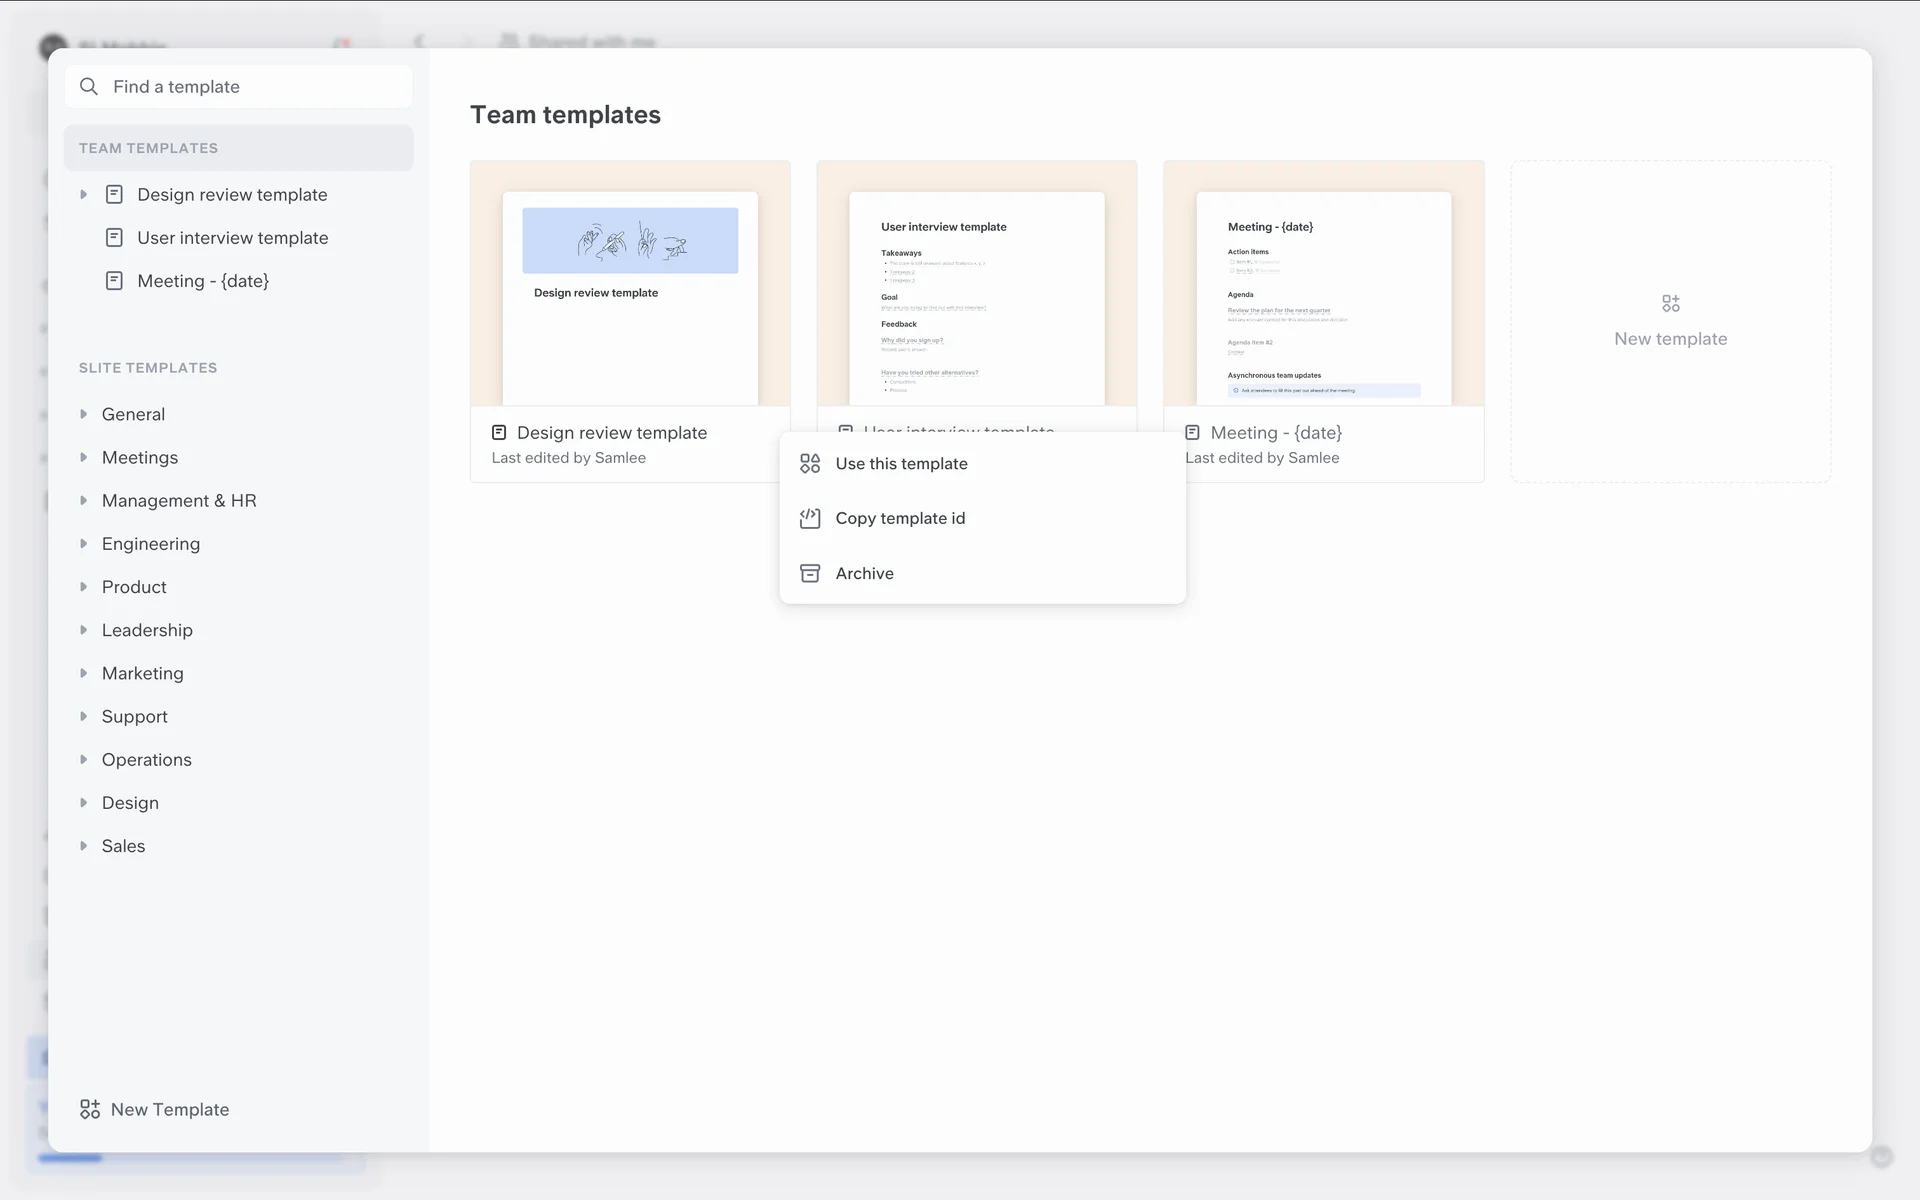Click the Design review template doc icon in sidebar
This screenshot has width=1920, height=1200.
(114, 194)
